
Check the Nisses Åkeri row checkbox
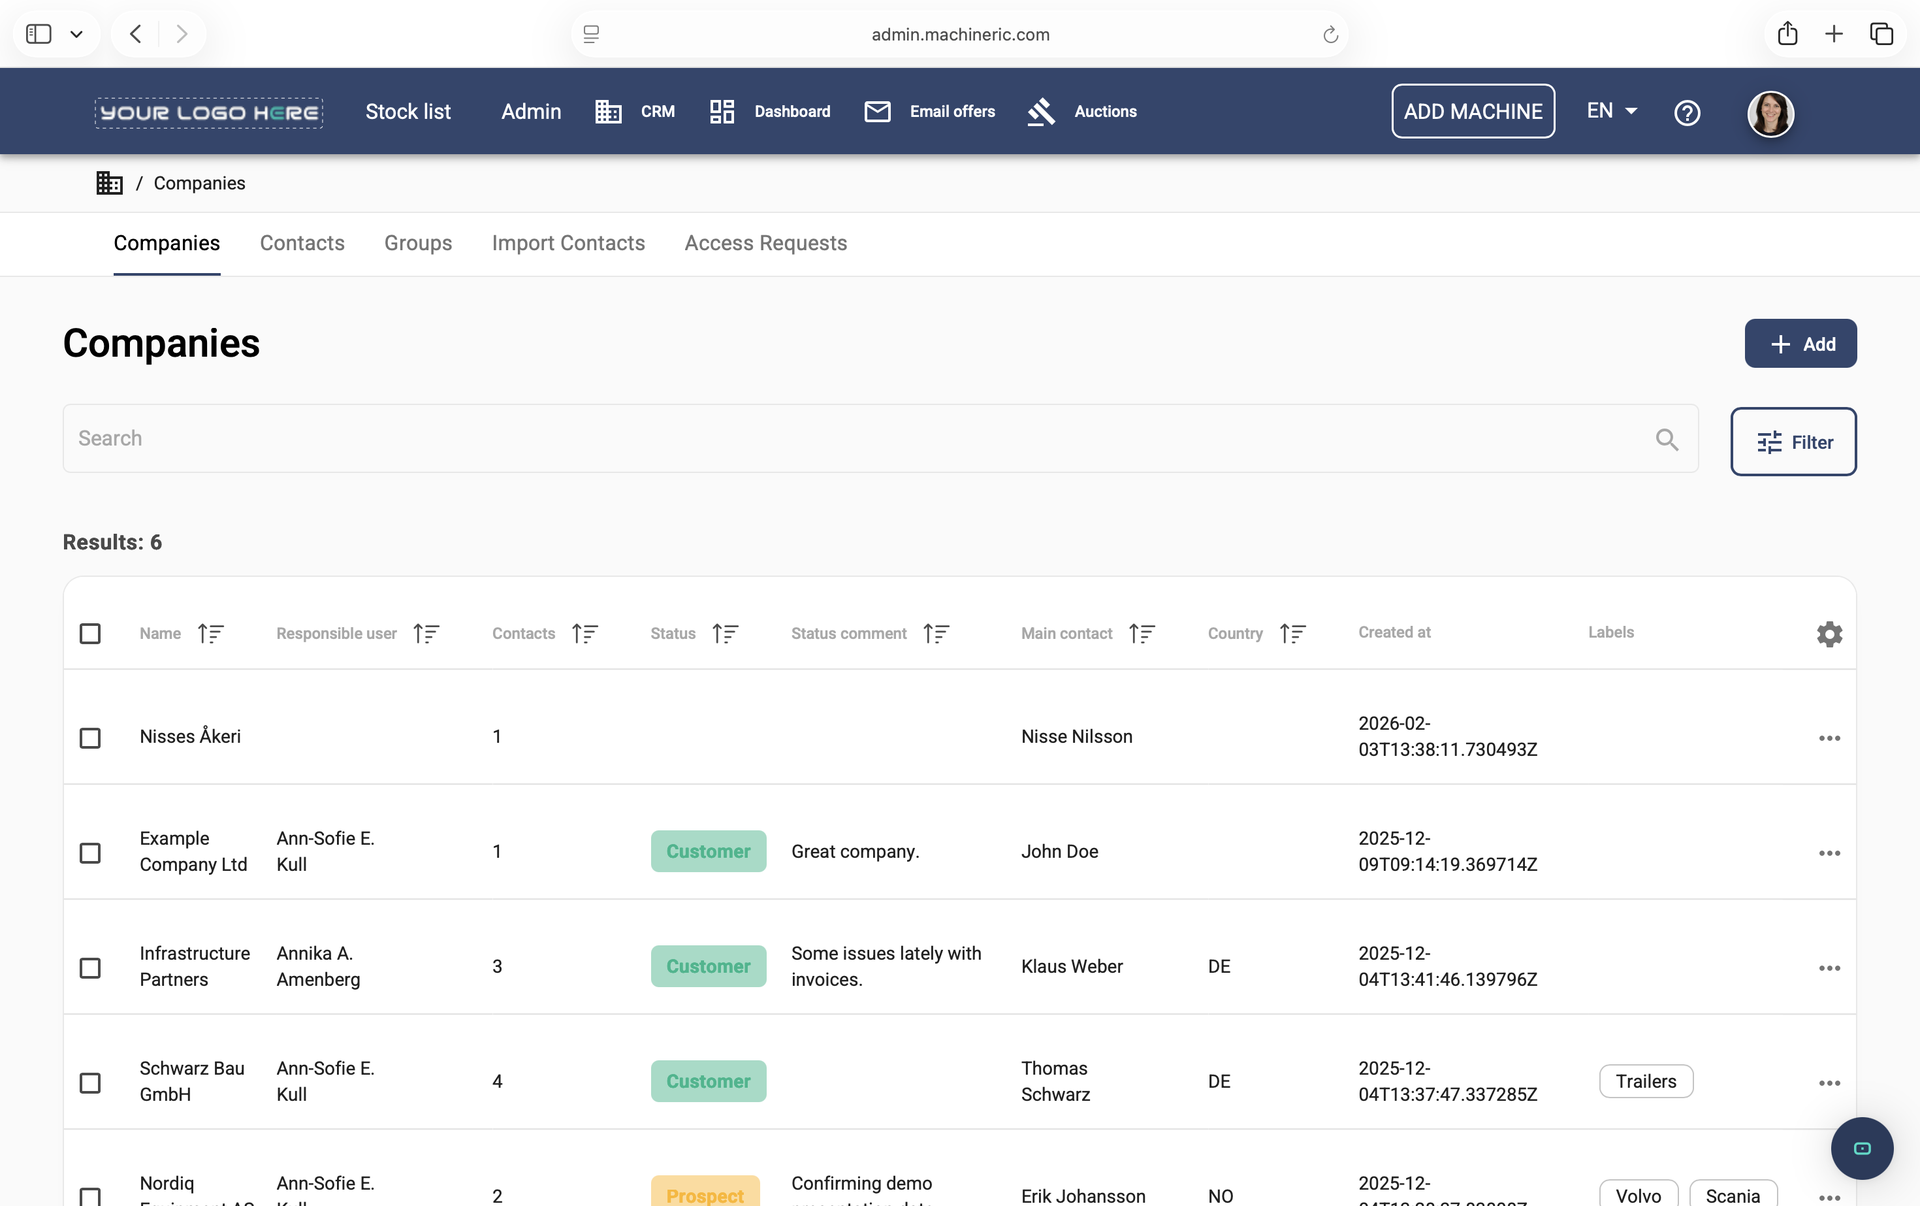pyautogui.click(x=90, y=738)
